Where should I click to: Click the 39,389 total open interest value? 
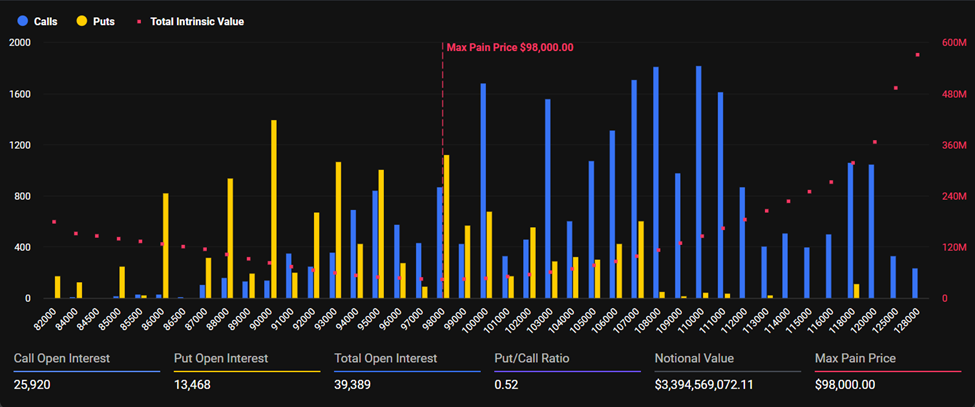point(353,385)
